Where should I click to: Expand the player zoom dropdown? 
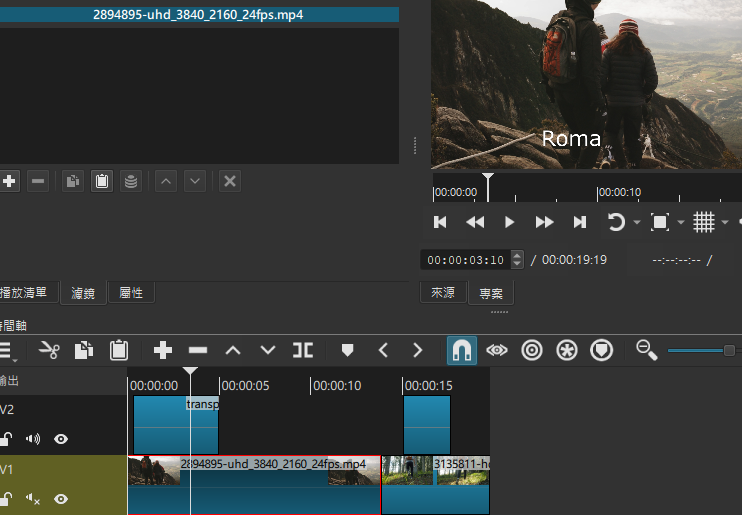coord(681,222)
